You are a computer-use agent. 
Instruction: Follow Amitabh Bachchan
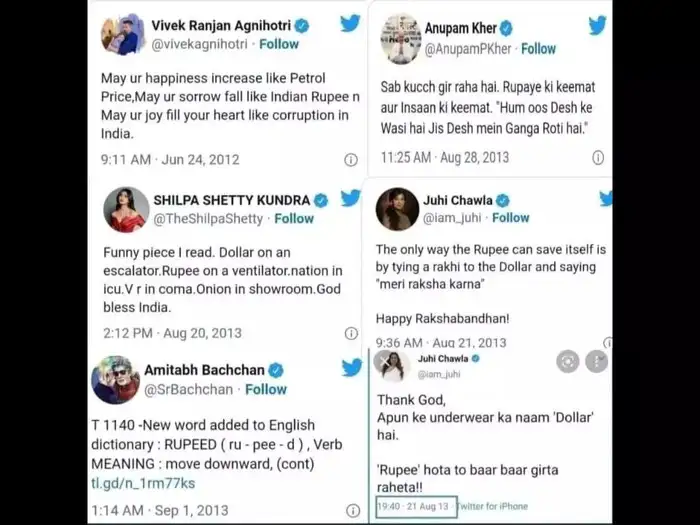click(266, 389)
